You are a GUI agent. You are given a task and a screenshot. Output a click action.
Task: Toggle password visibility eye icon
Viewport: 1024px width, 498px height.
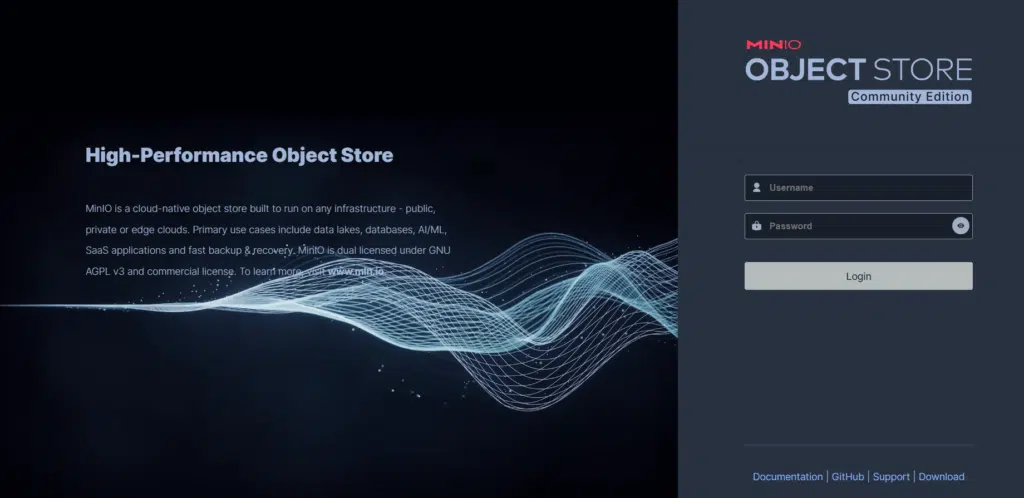point(960,226)
